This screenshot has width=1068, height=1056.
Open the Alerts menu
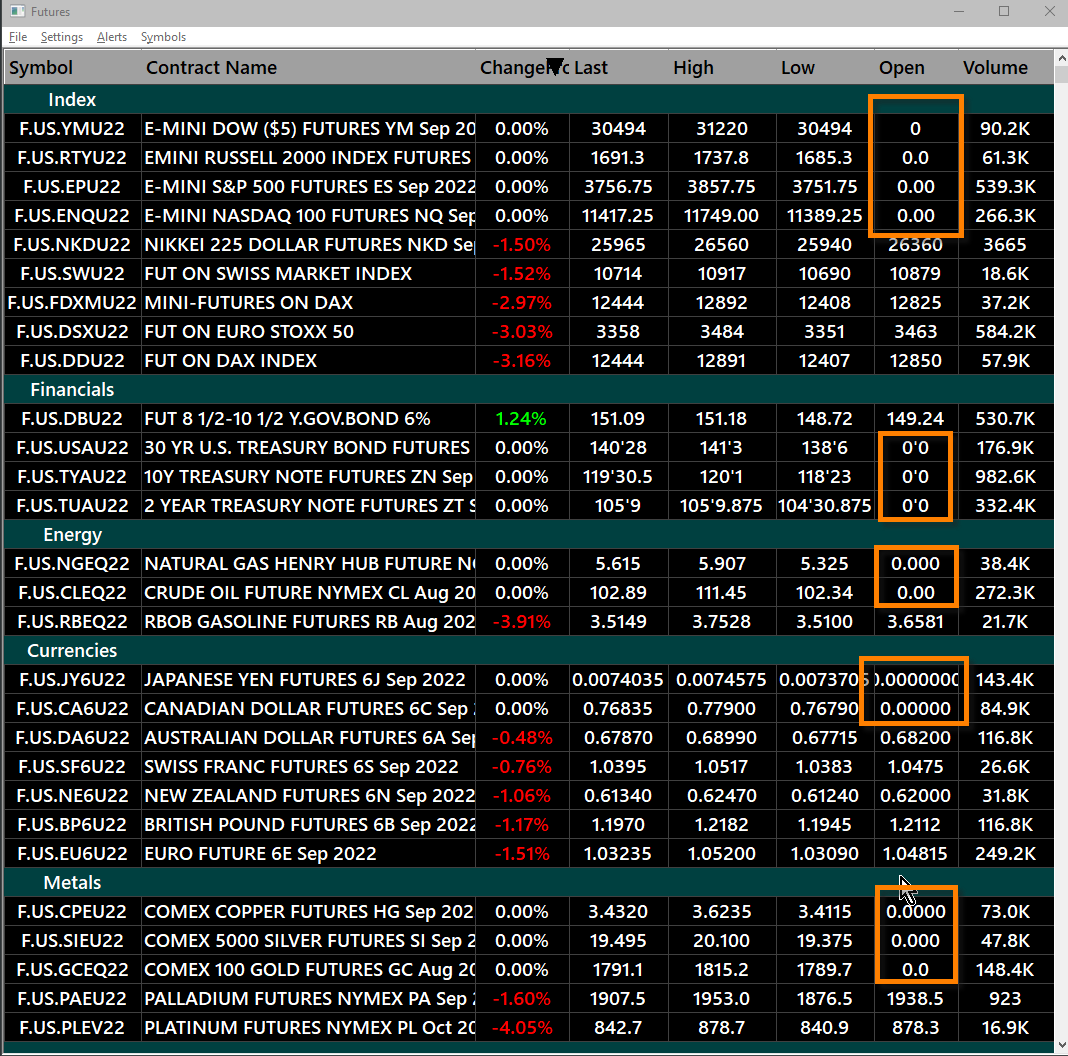pyautogui.click(x=112, y=37)
